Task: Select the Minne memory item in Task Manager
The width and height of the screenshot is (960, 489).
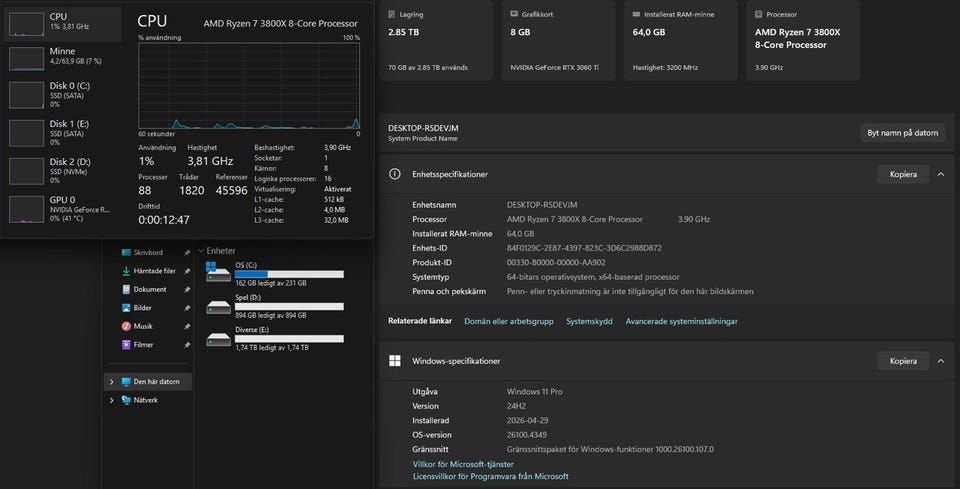Action: 62,59
